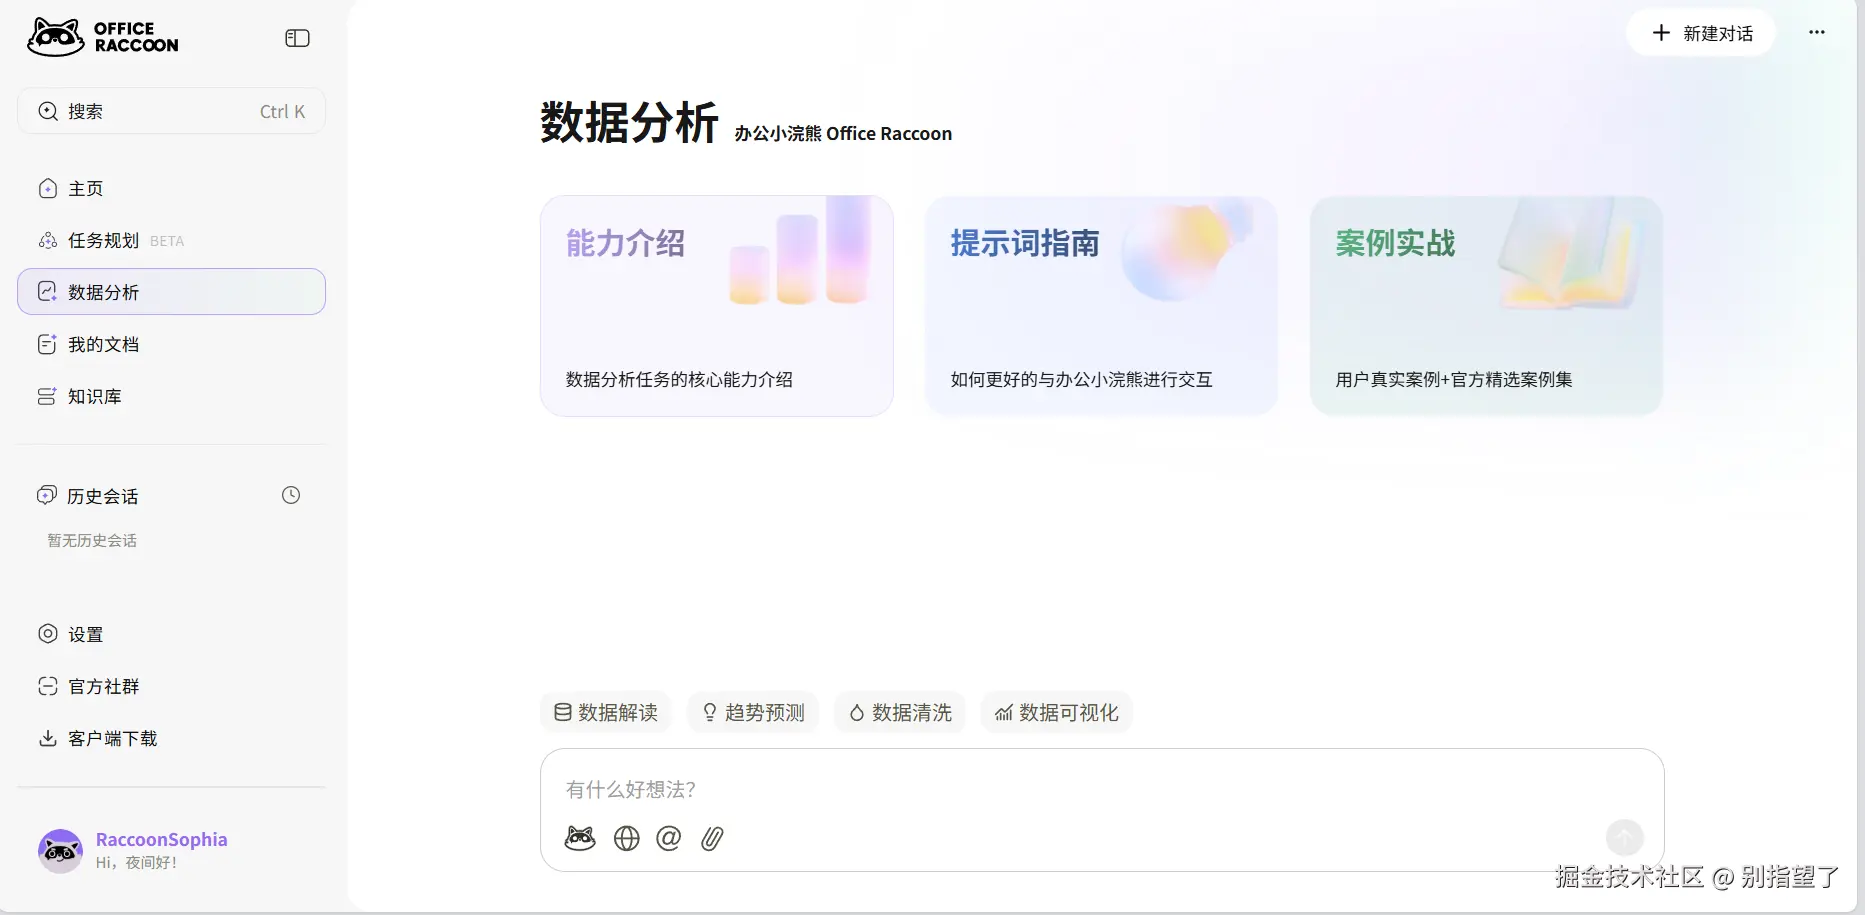
Task: Click the @ mention icon
Action: 669,838
